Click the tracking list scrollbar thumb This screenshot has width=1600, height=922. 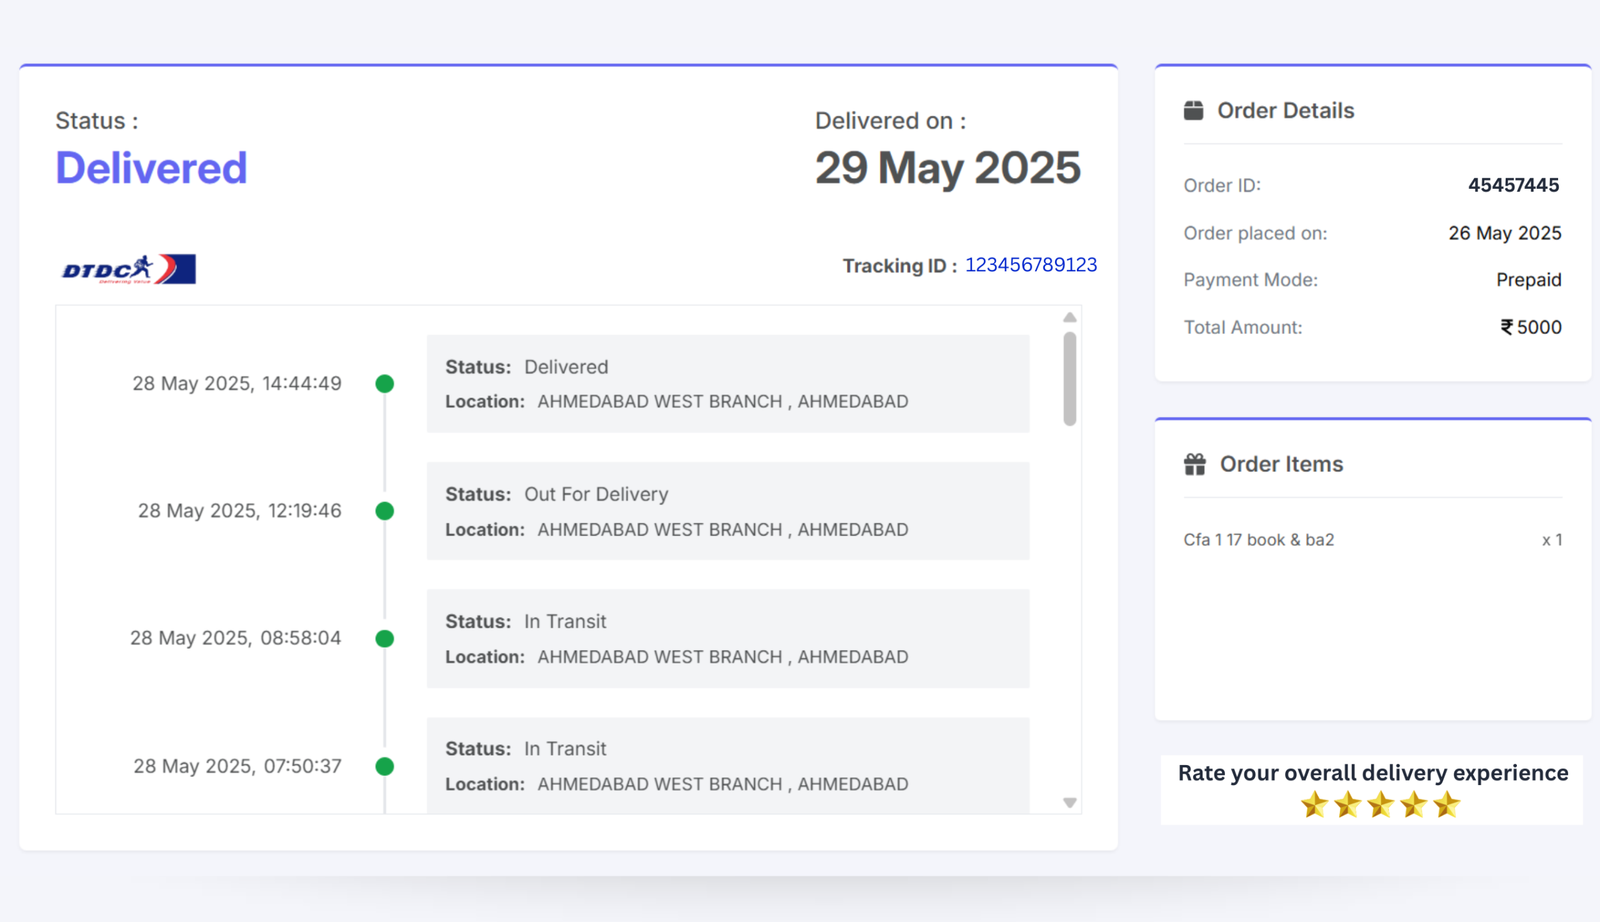(1069, 378)
